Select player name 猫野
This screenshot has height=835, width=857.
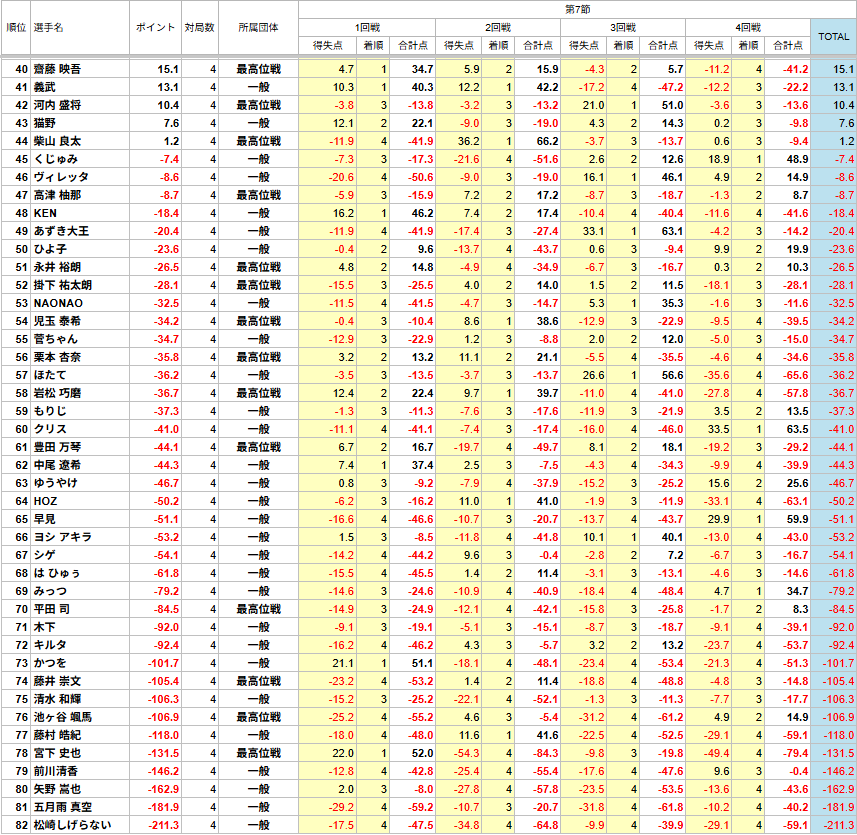(x=45, y=123)
